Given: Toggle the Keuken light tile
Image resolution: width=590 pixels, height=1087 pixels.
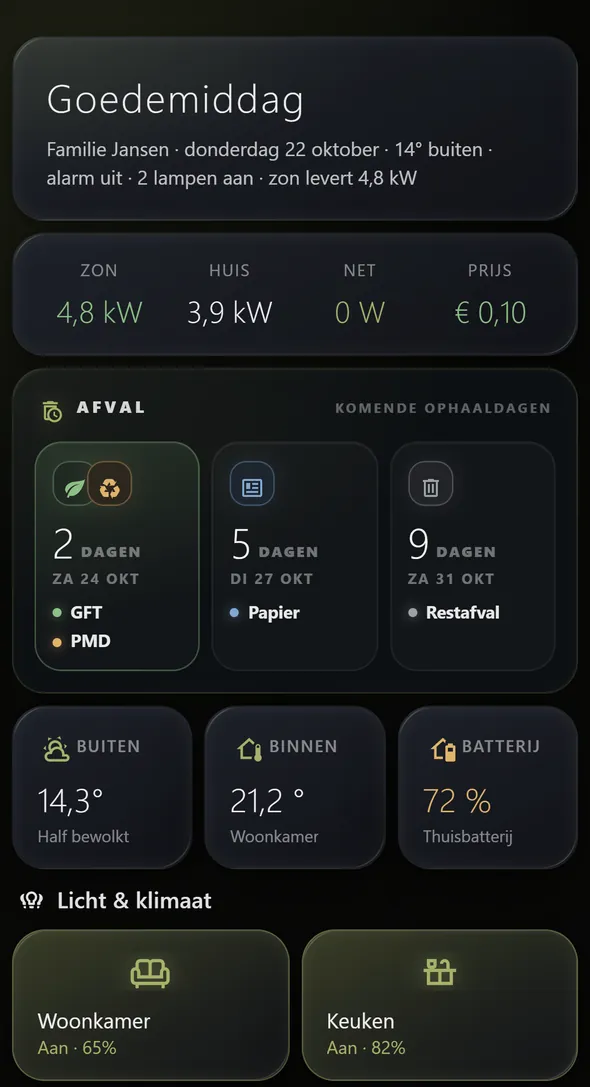Looking at the screenshot, I should click(x=440, y=1005).
